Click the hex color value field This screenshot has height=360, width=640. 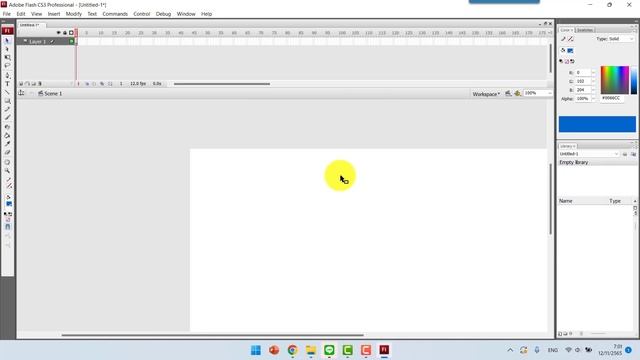(x=612, y=98)
